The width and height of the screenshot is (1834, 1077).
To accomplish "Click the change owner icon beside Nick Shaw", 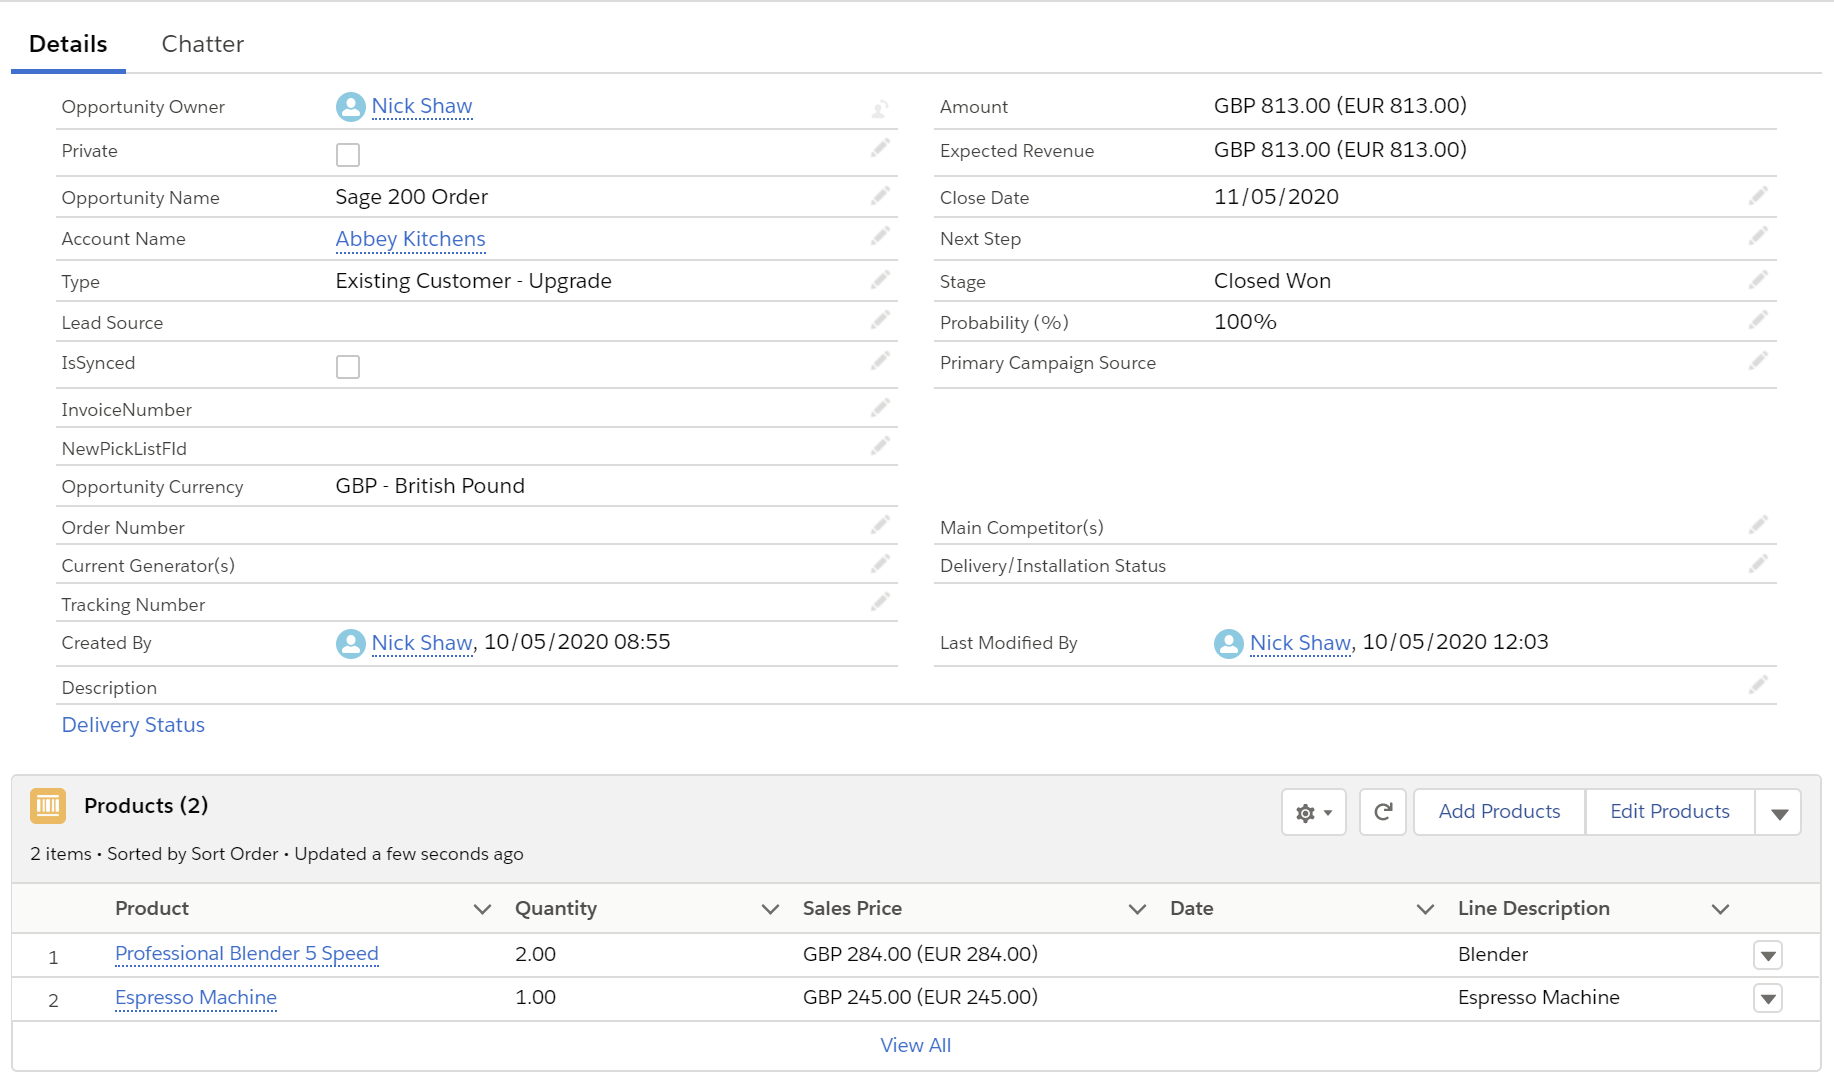I will click(x=880, y=108).
